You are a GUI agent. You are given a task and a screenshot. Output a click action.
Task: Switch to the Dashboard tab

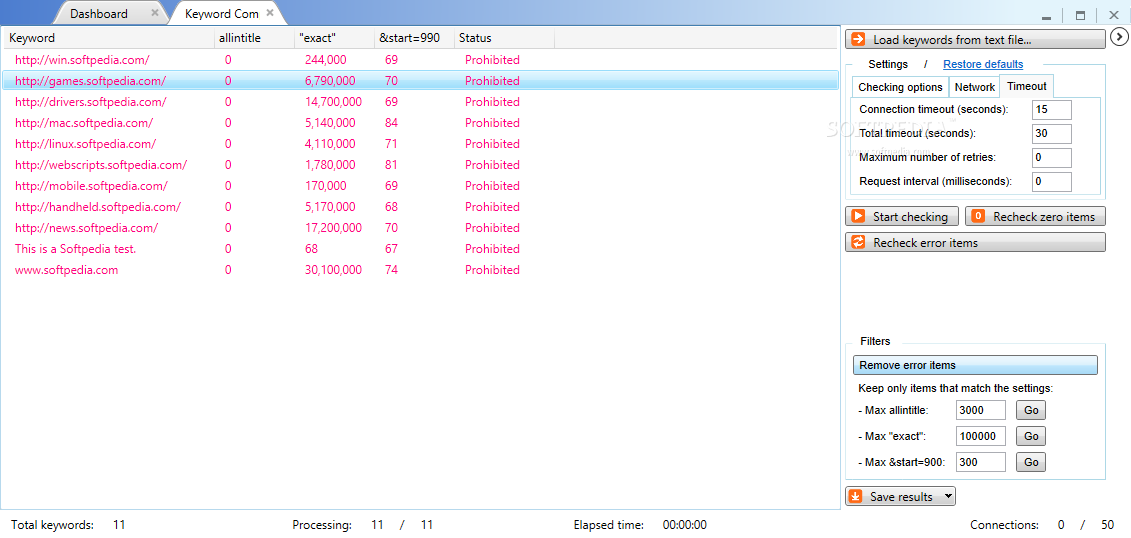pyautogui.click(x=99, y=14)
